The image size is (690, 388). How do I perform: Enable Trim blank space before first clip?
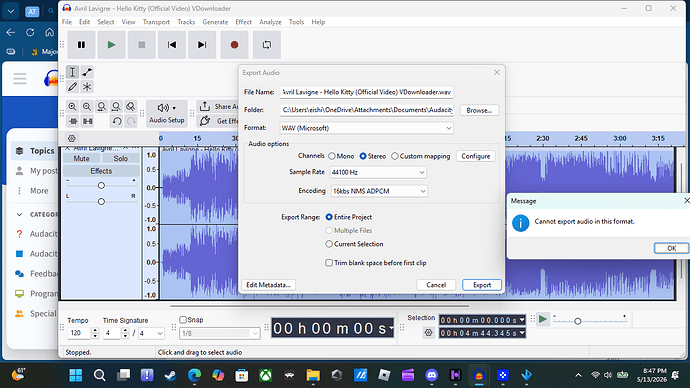pyautogui.click(x=329, y=263)
